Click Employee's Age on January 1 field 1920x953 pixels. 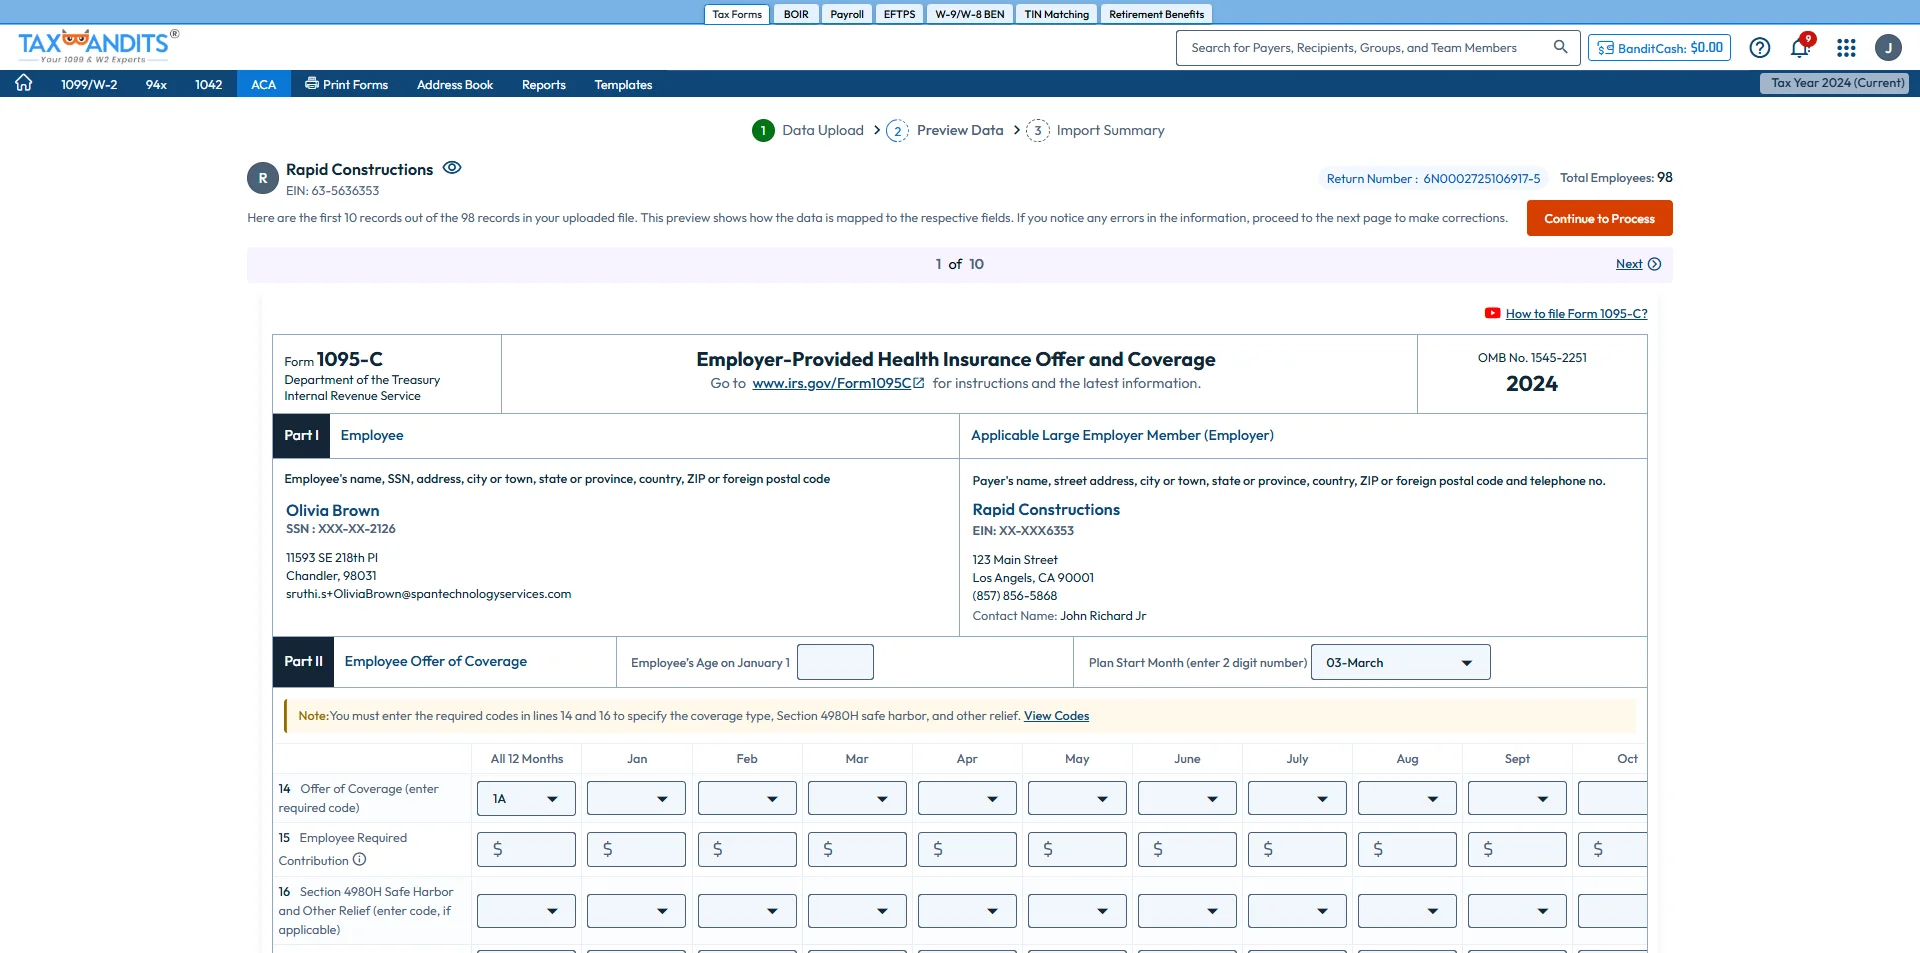click(835, 662)
